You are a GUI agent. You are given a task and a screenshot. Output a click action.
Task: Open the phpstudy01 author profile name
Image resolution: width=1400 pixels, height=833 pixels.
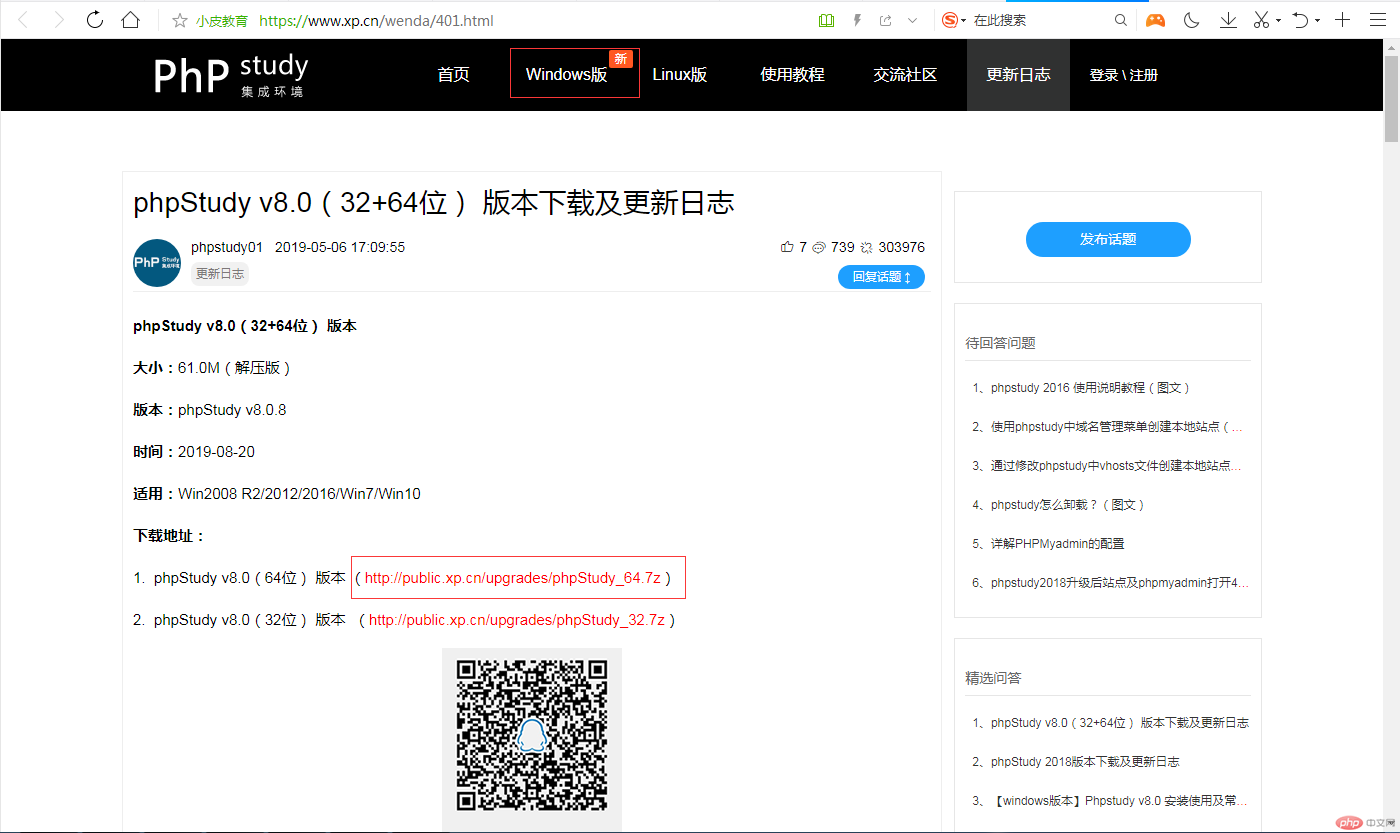point(227,247)
